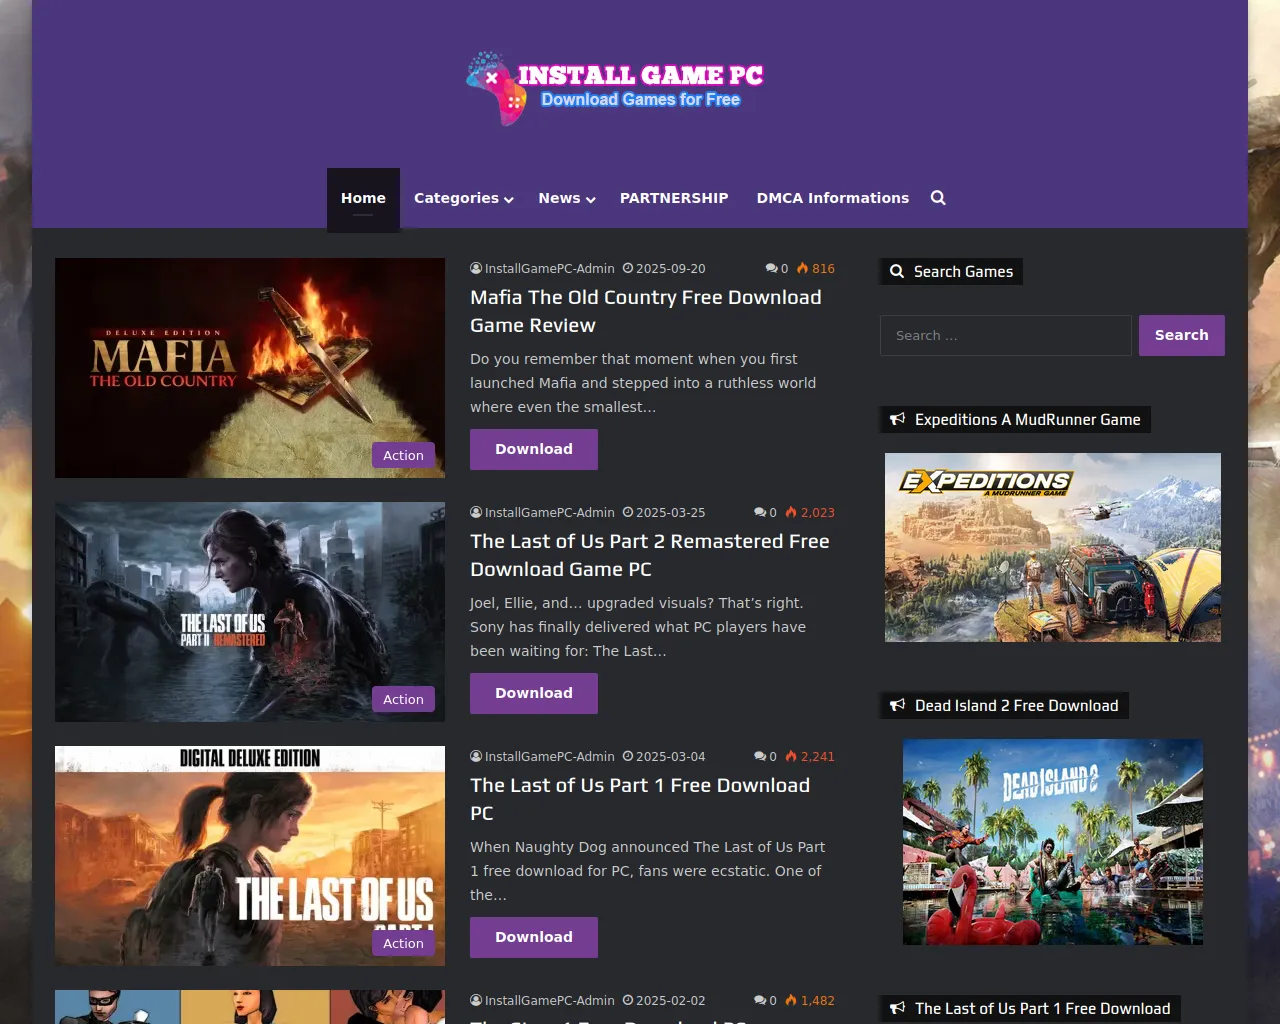Click clock icon beside 2025-03-04 date

tap(628, 756)
